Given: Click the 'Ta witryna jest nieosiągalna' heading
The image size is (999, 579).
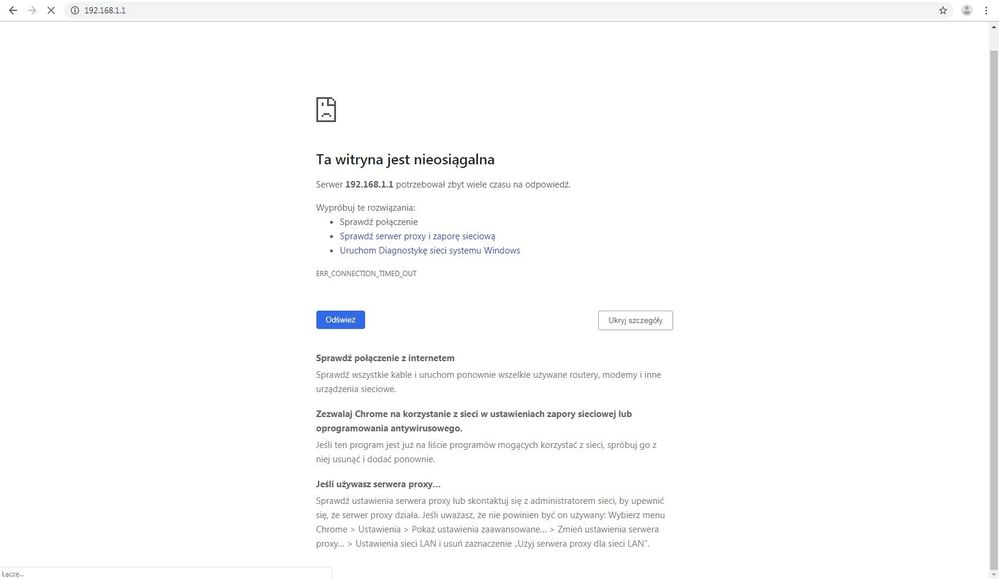Looking at the screenshot, I should pos(405,160).
